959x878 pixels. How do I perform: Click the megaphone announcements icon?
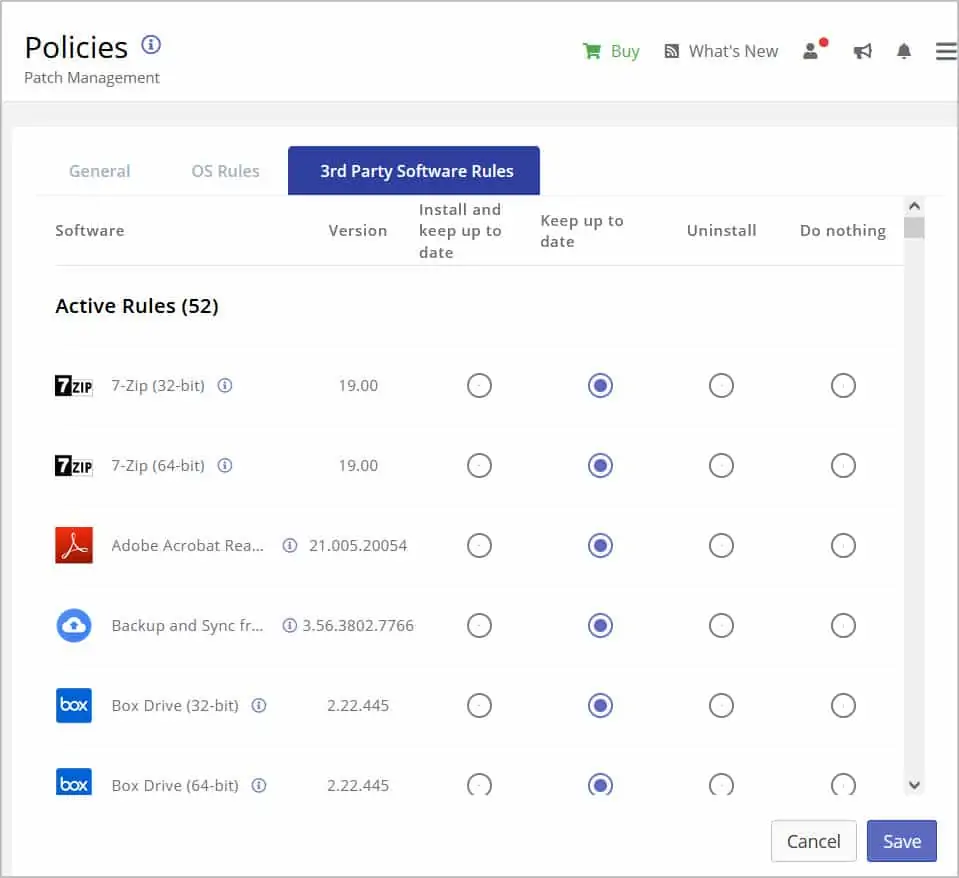pyautogui.click(x=862, y=51)
